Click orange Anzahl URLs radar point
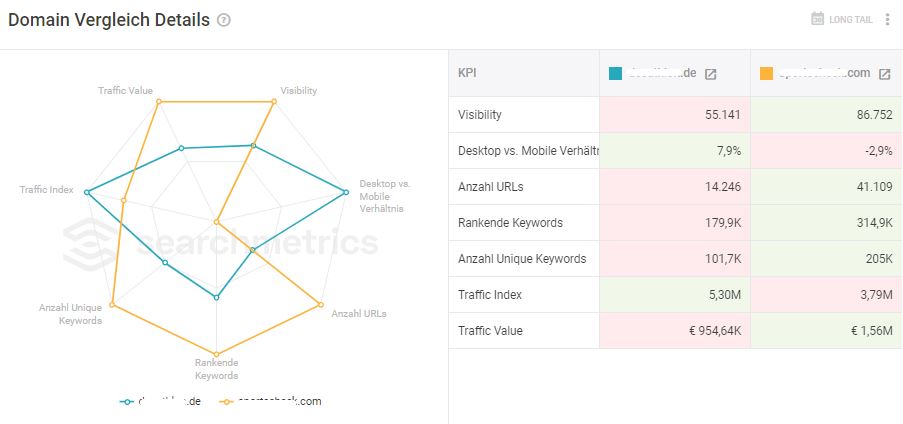Screen dimensions: 903x424 tap(320, 305)
